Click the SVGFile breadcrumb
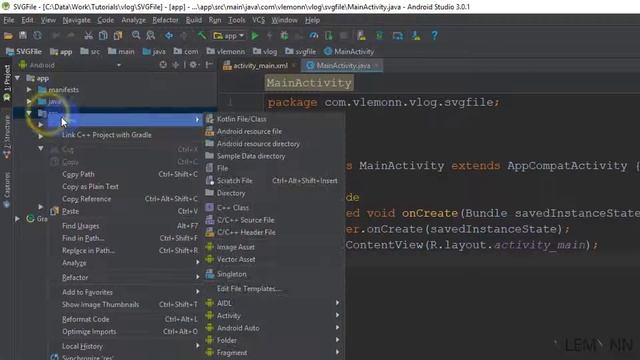The height and width of the screenshot is (360, 640). click(24, 51)
